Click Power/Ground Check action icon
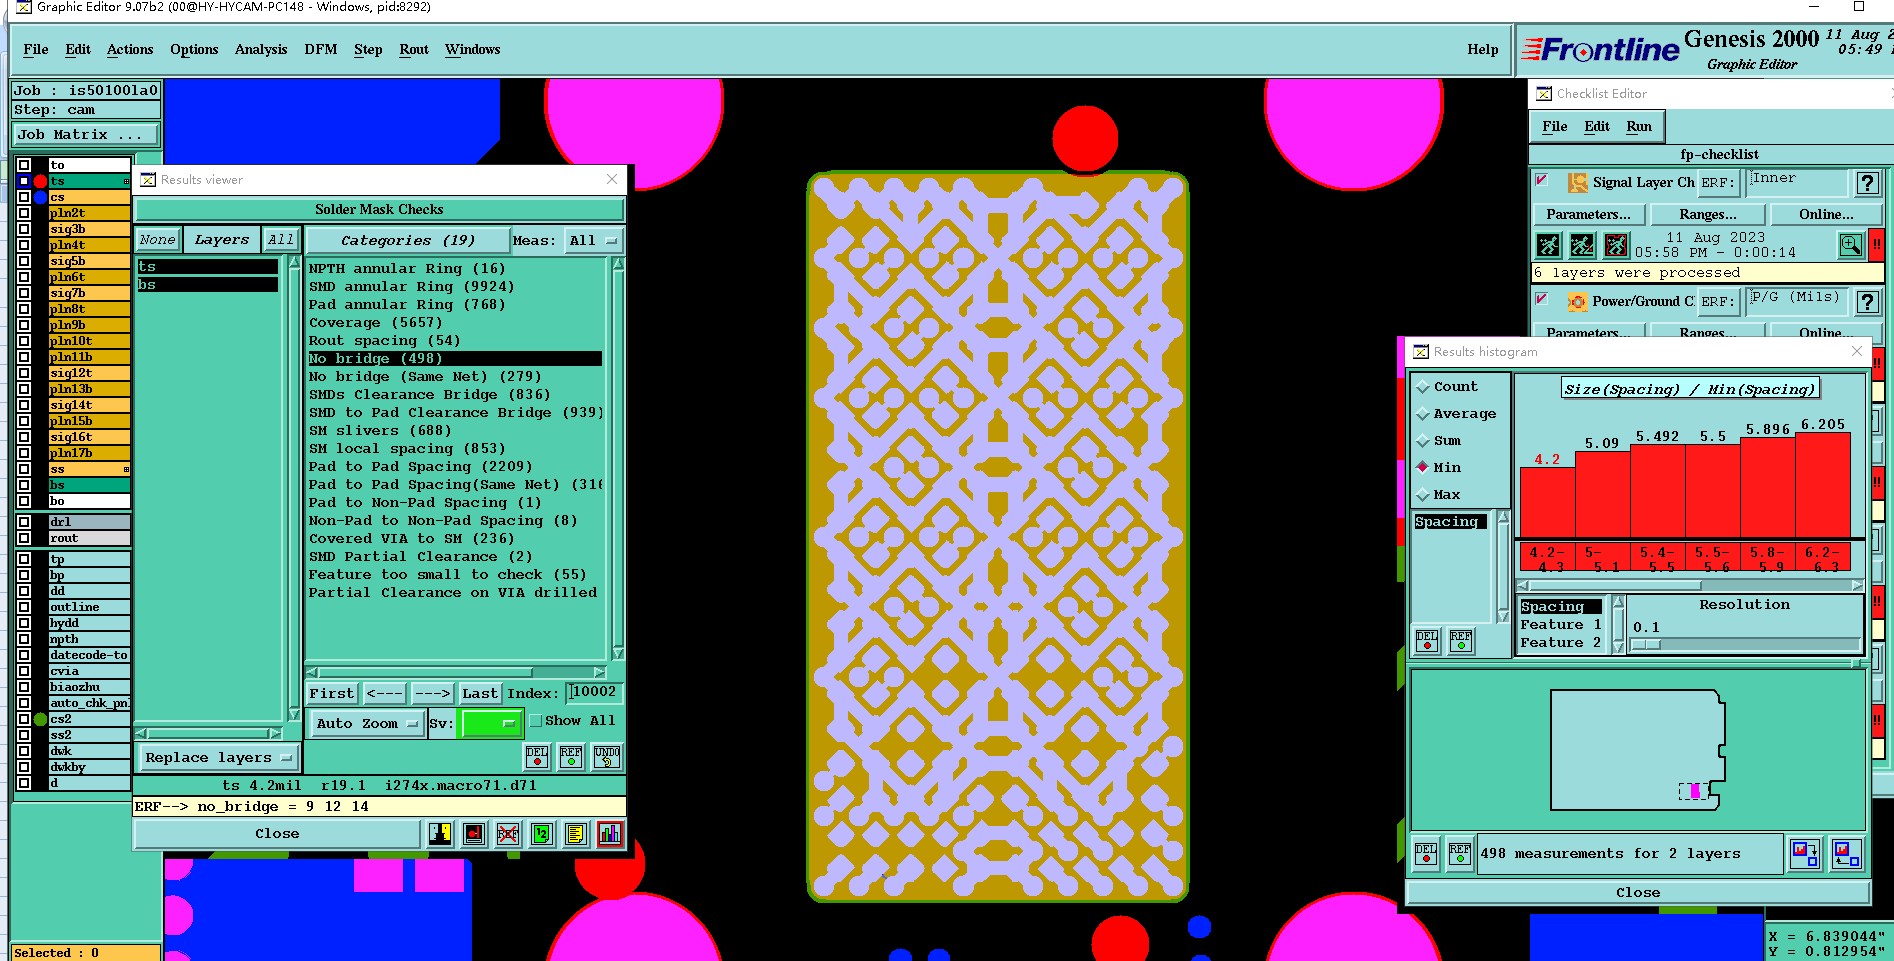 pyautogui.click(x=1577, y=301)
